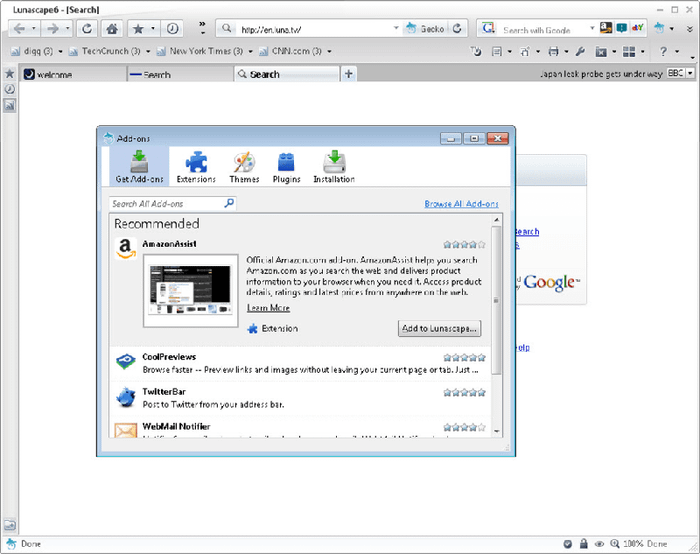Image resolution: width=700 pixels, height=554 pixels.
Task: Click the Japan leak probe news ticker headline
Action: point(601,74)
